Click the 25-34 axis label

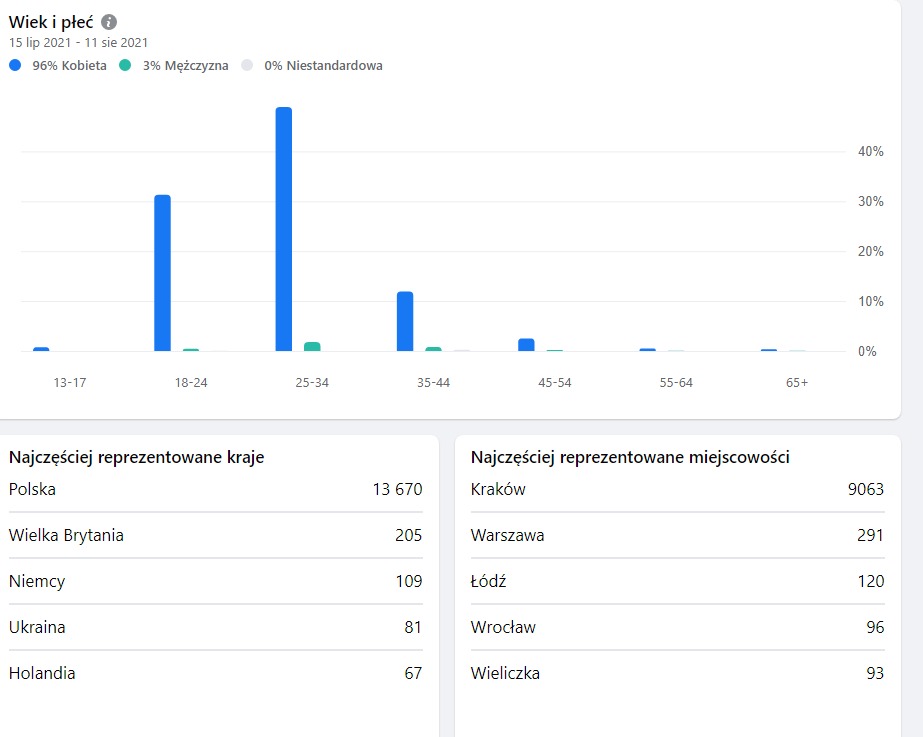tap(312, 383)
